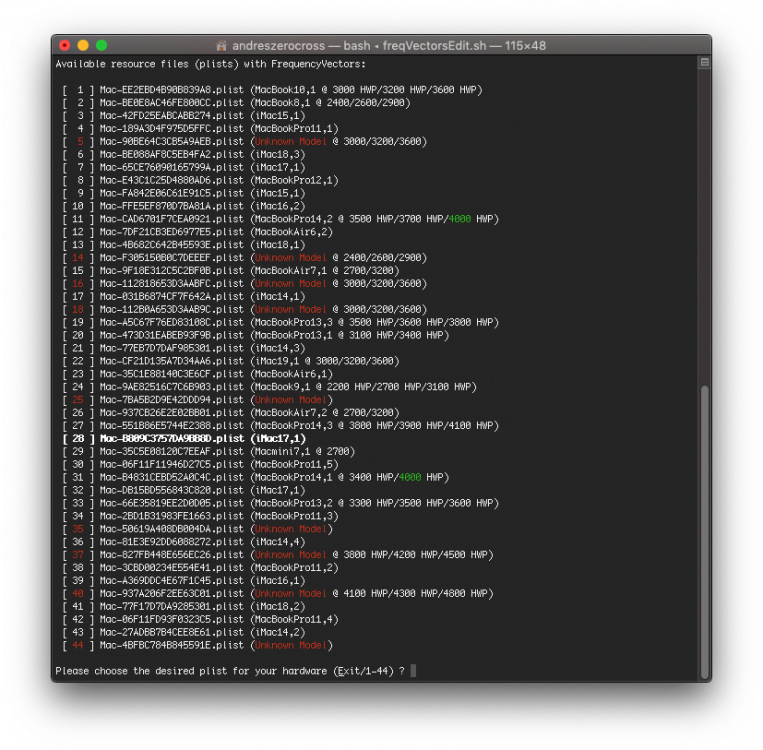Click row 27 labeled MacBookPro14,3

(x=281, y=425)
